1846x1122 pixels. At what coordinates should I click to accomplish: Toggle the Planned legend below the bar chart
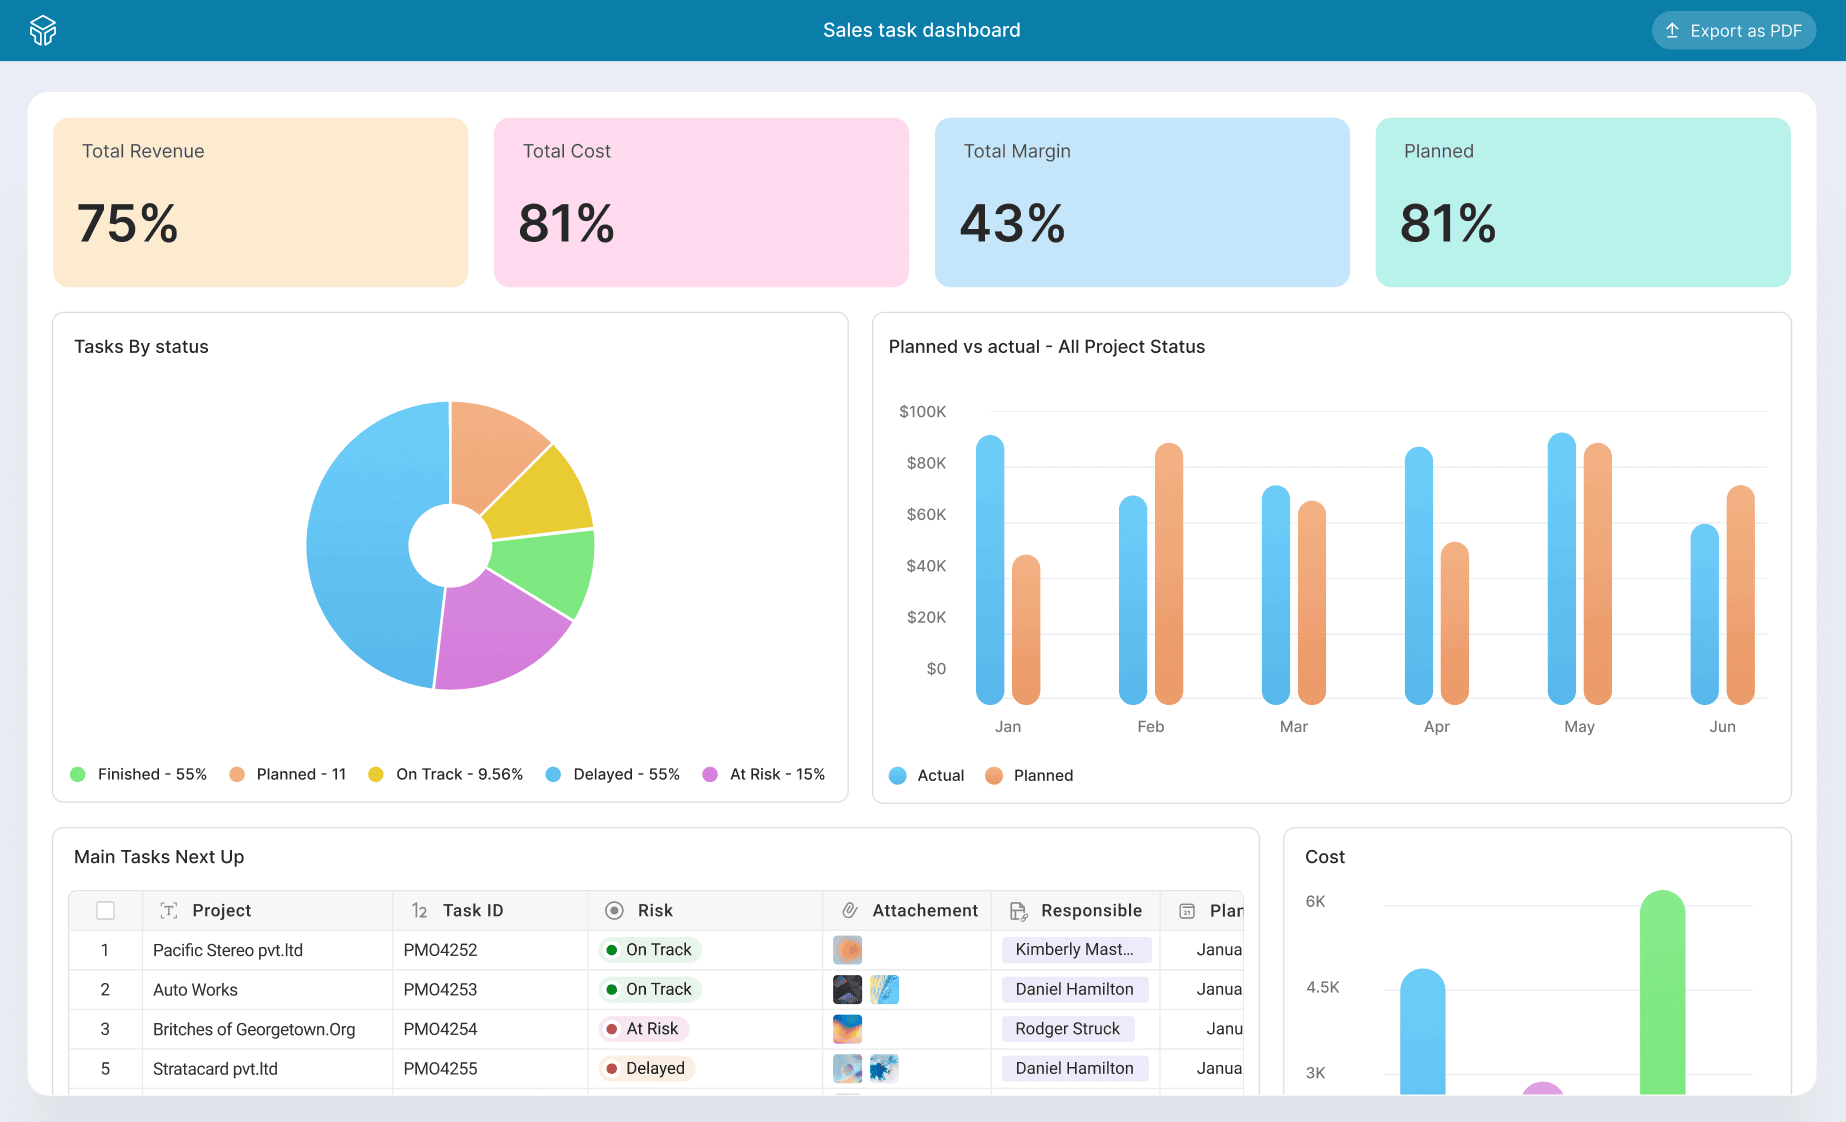[1028, 775]
